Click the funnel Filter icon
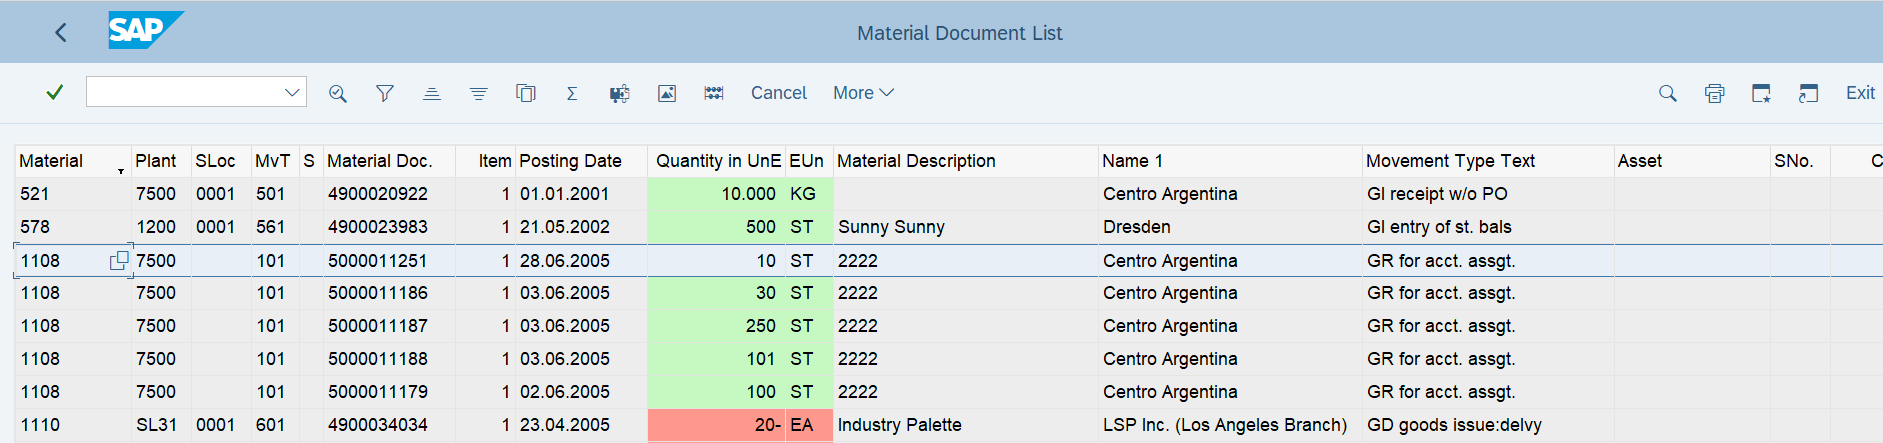This screenshot has width=1883, height=443. [384, 93]
